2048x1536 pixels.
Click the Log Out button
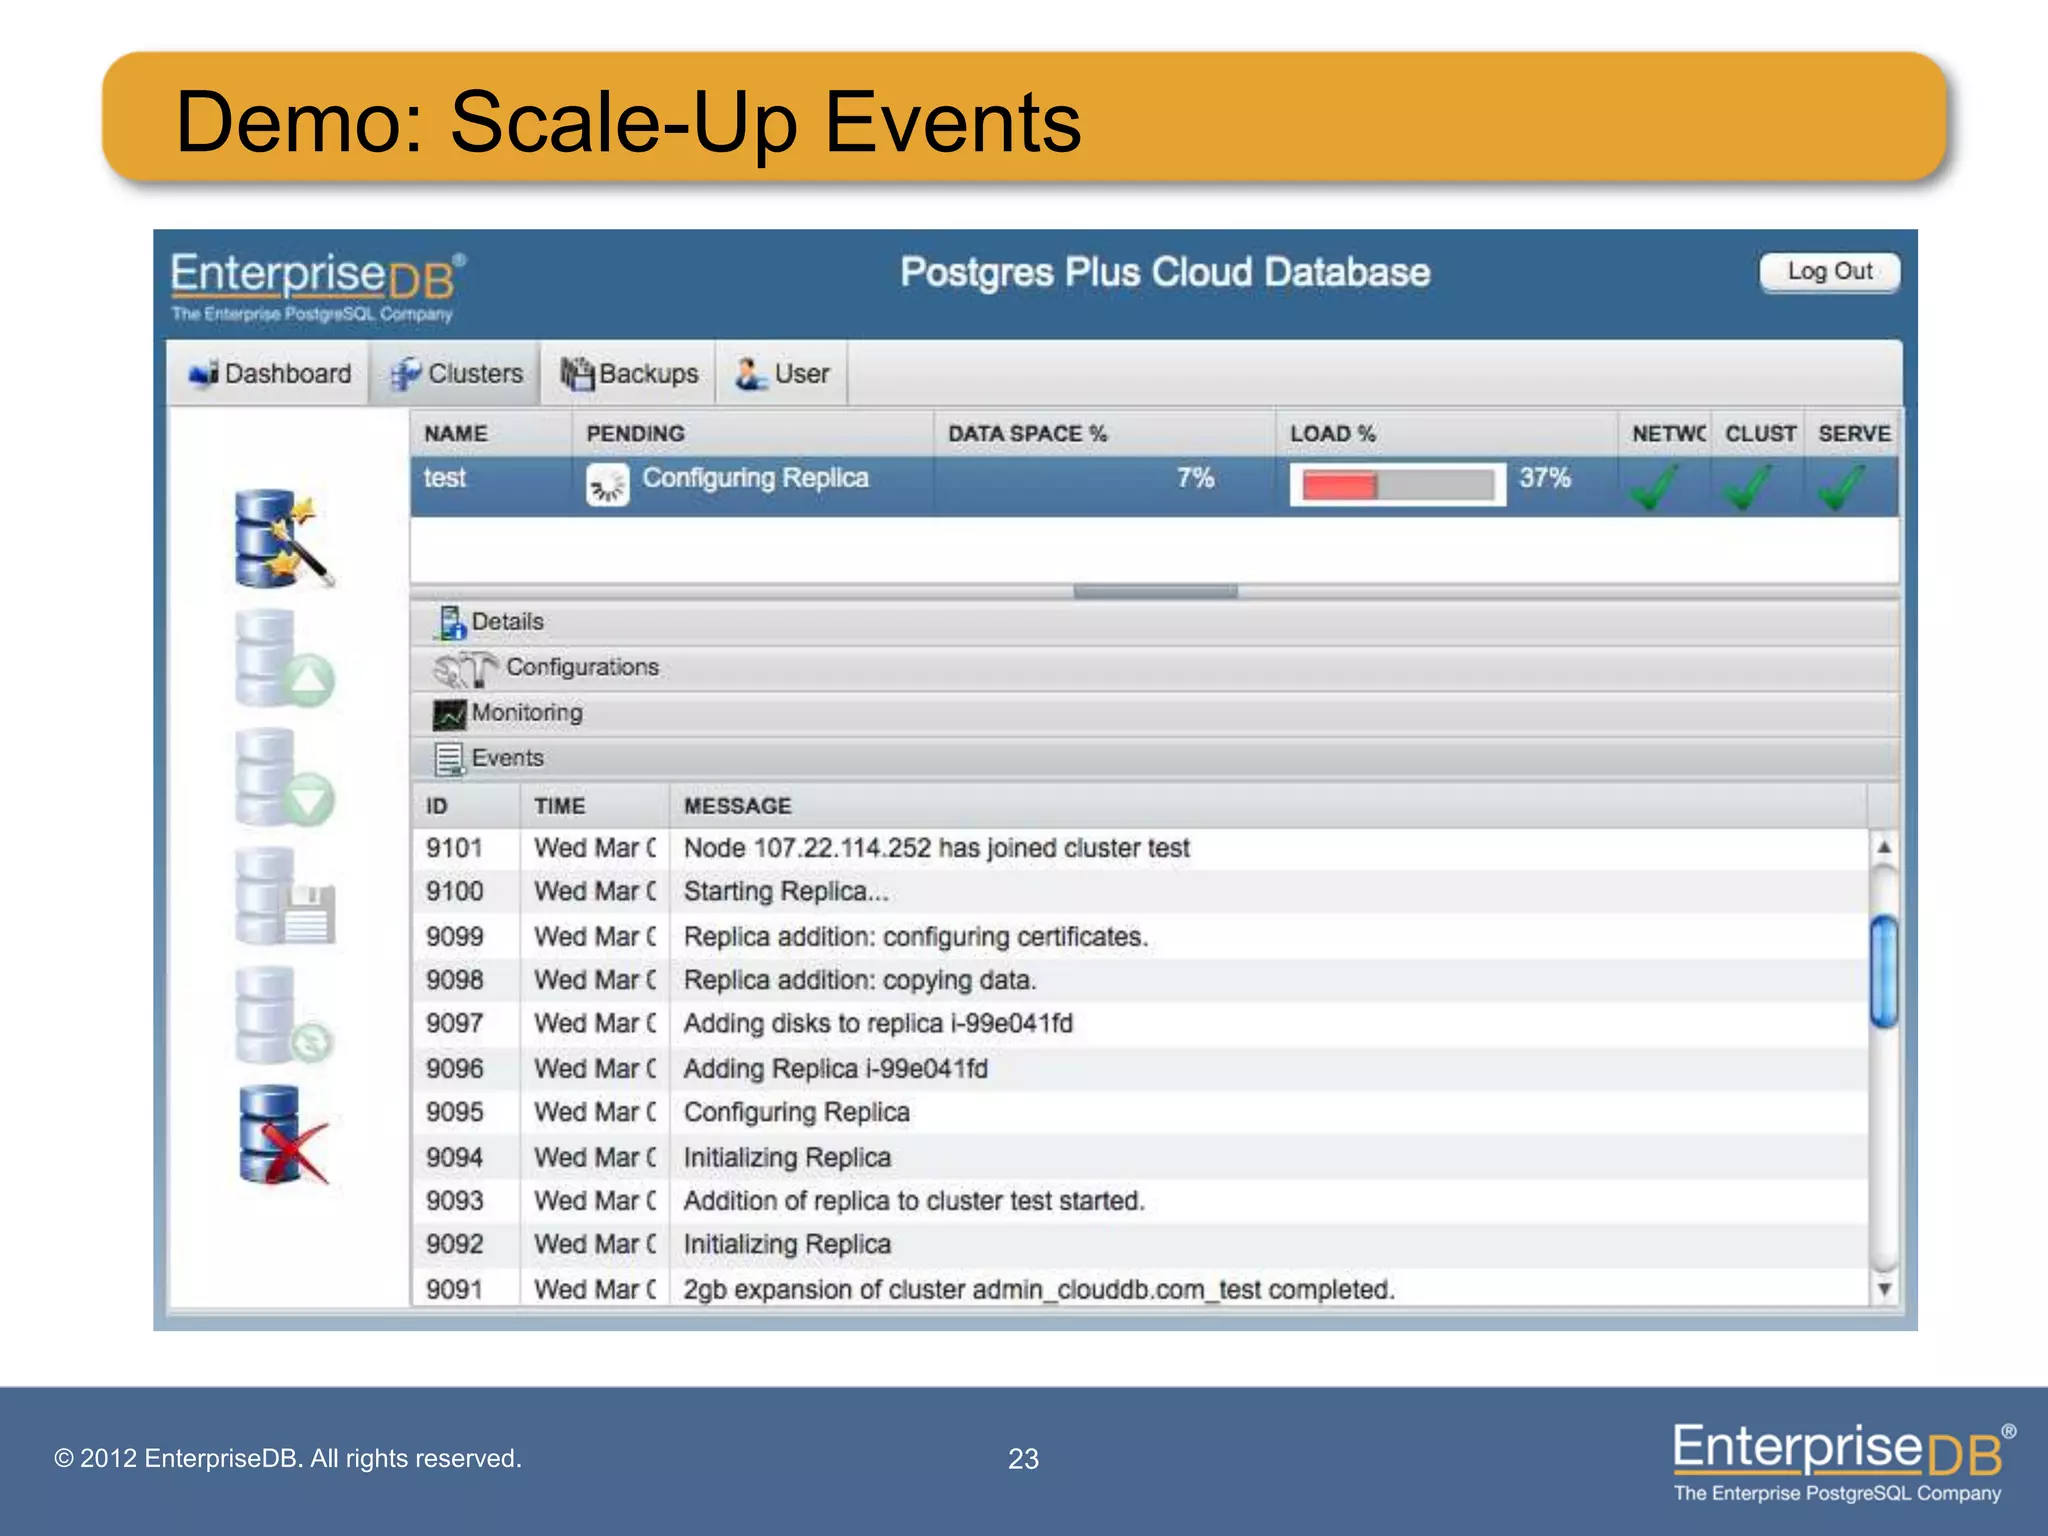[x=1829, y=272]
